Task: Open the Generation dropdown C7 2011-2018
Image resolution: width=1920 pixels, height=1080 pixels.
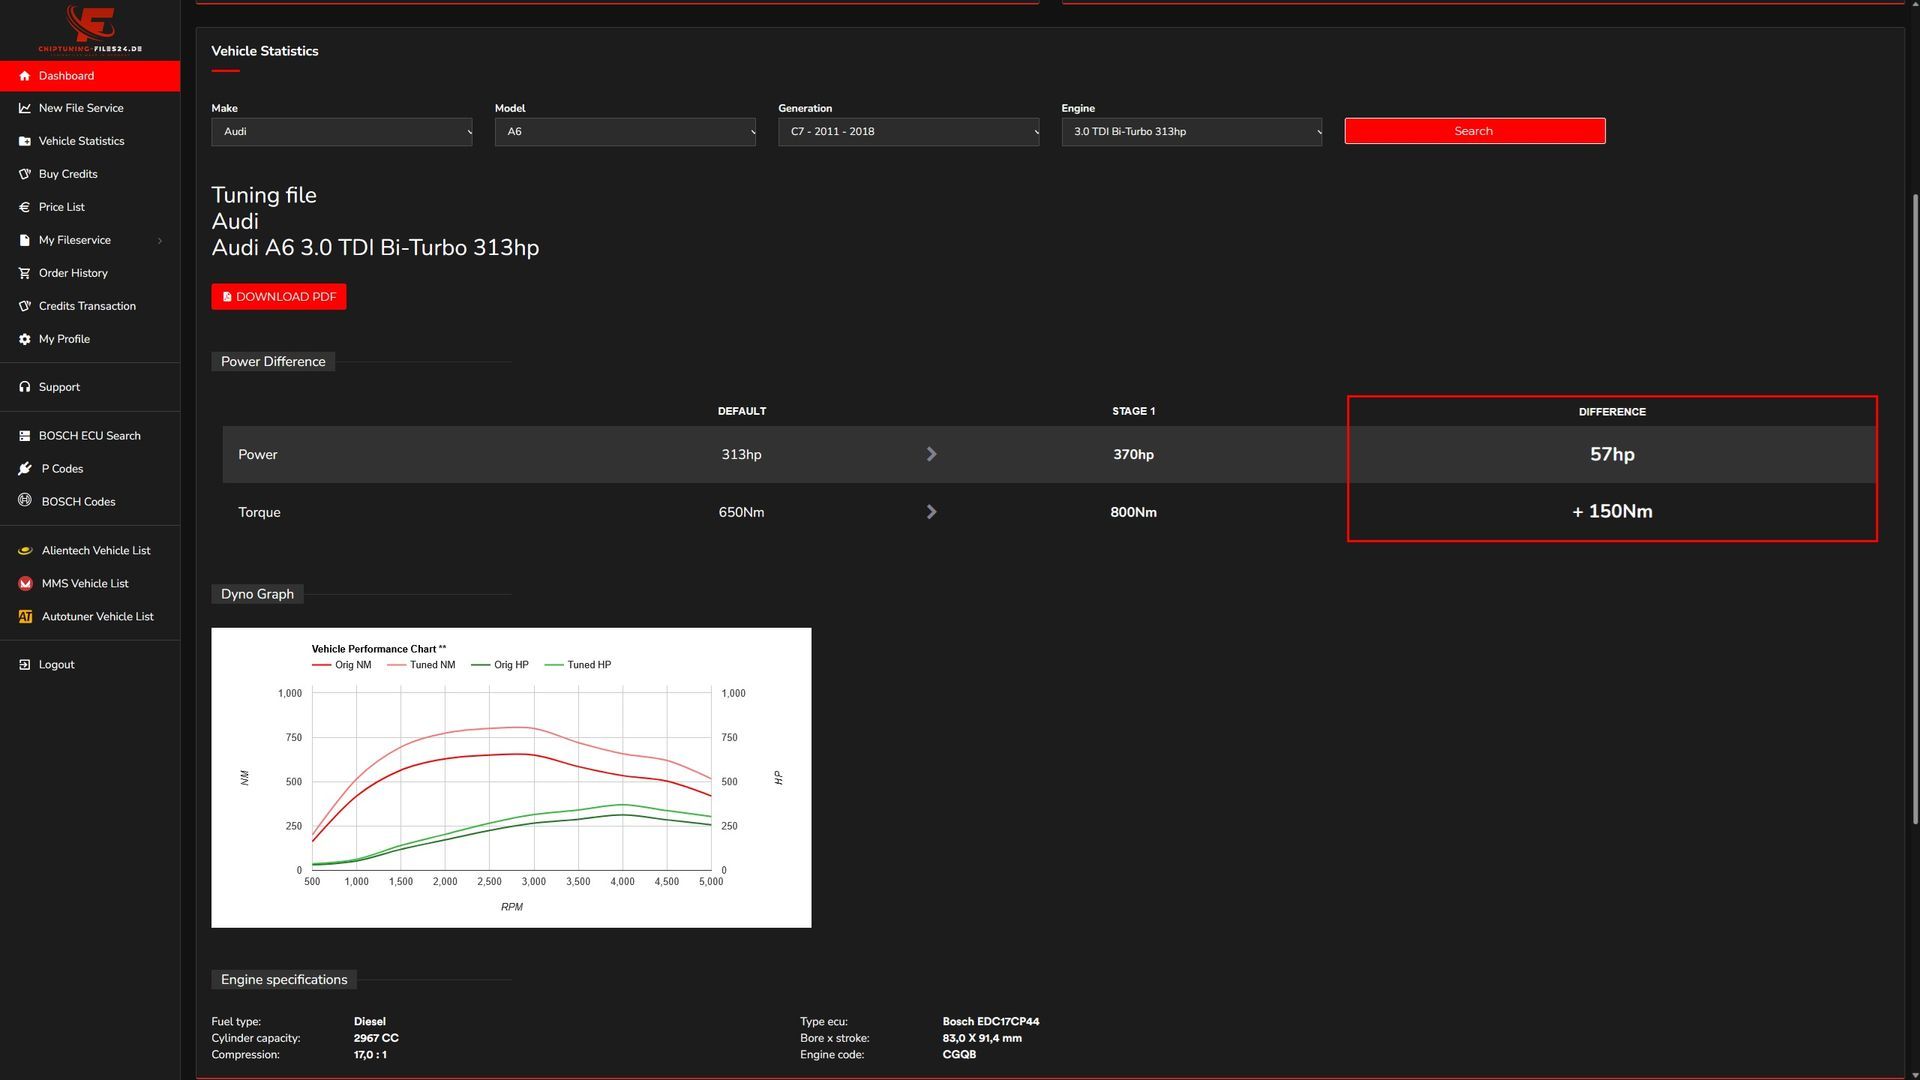Action: [x=908, y=132]
